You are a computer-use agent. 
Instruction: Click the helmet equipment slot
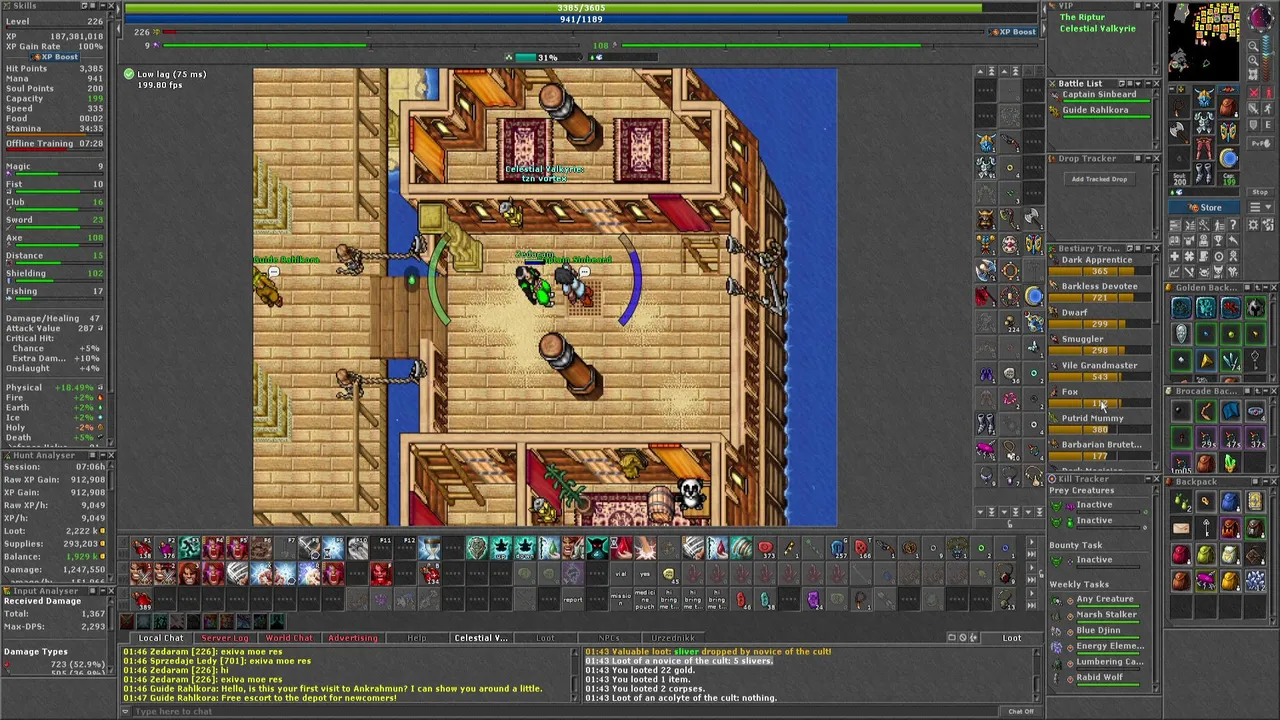(x=1204, y=98)
